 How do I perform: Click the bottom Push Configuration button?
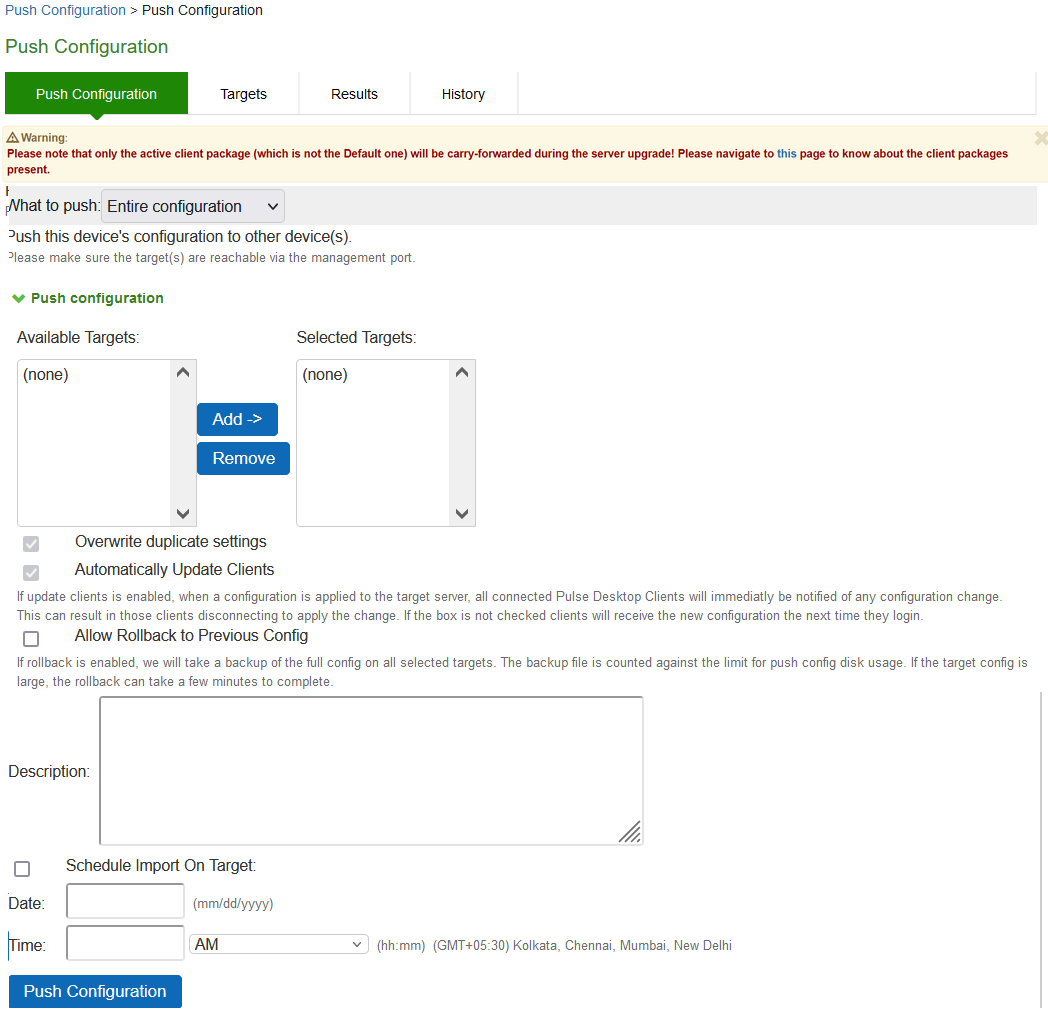pyautogui.click(x=95, y=991)
